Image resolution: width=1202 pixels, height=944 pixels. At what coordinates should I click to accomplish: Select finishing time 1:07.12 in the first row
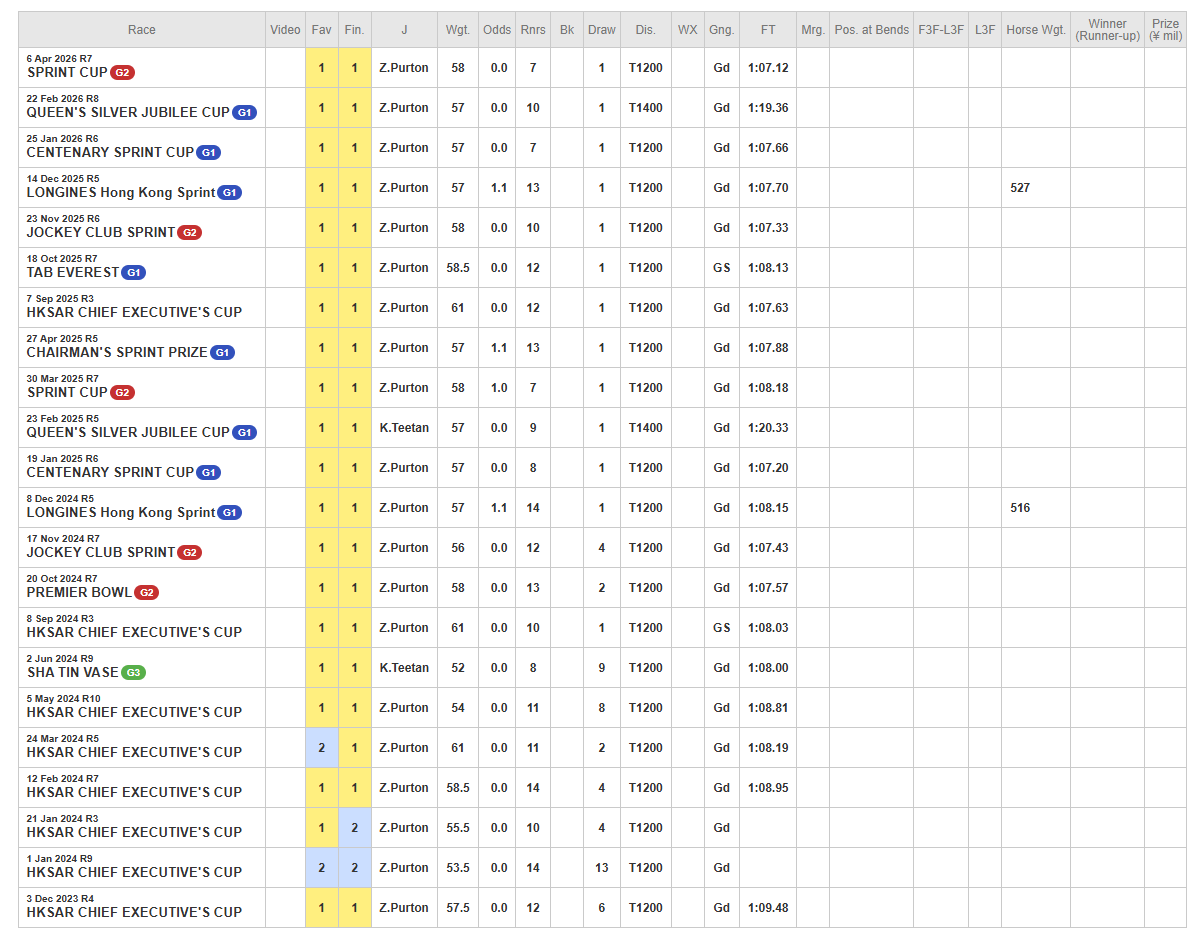tap(768, 68)
